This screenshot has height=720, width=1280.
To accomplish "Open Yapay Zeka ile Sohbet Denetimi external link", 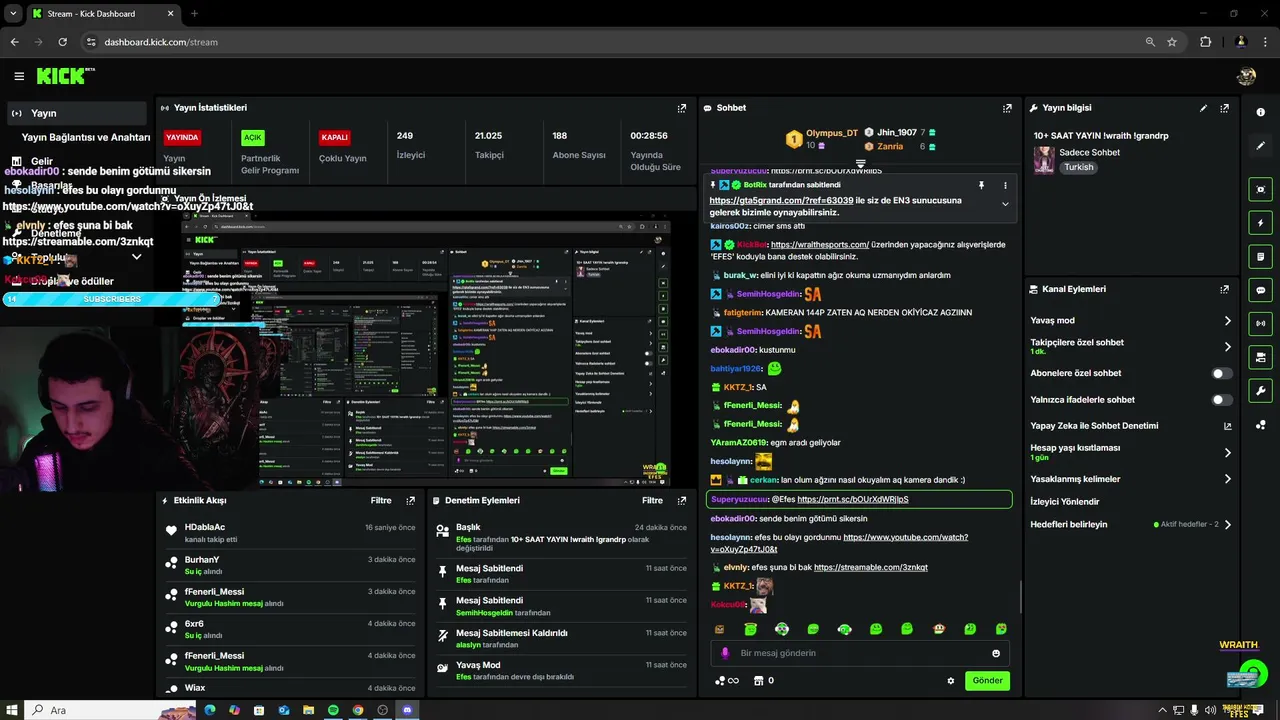I will [x=1228, y=426].
